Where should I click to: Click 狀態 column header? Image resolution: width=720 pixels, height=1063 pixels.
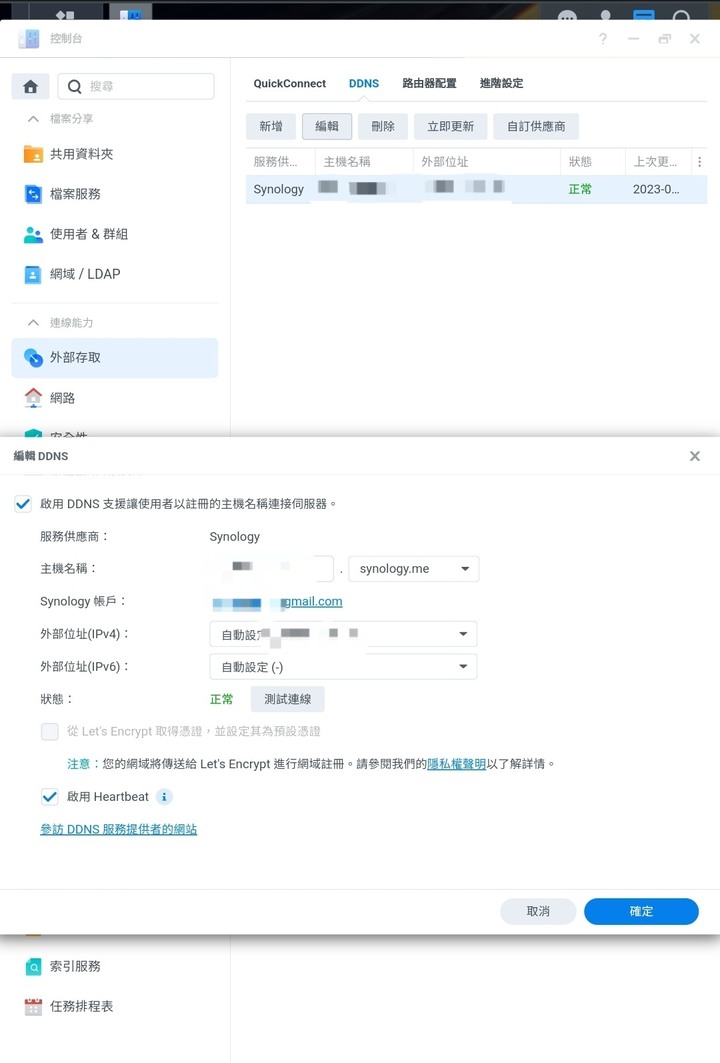(x=593, y=161)
